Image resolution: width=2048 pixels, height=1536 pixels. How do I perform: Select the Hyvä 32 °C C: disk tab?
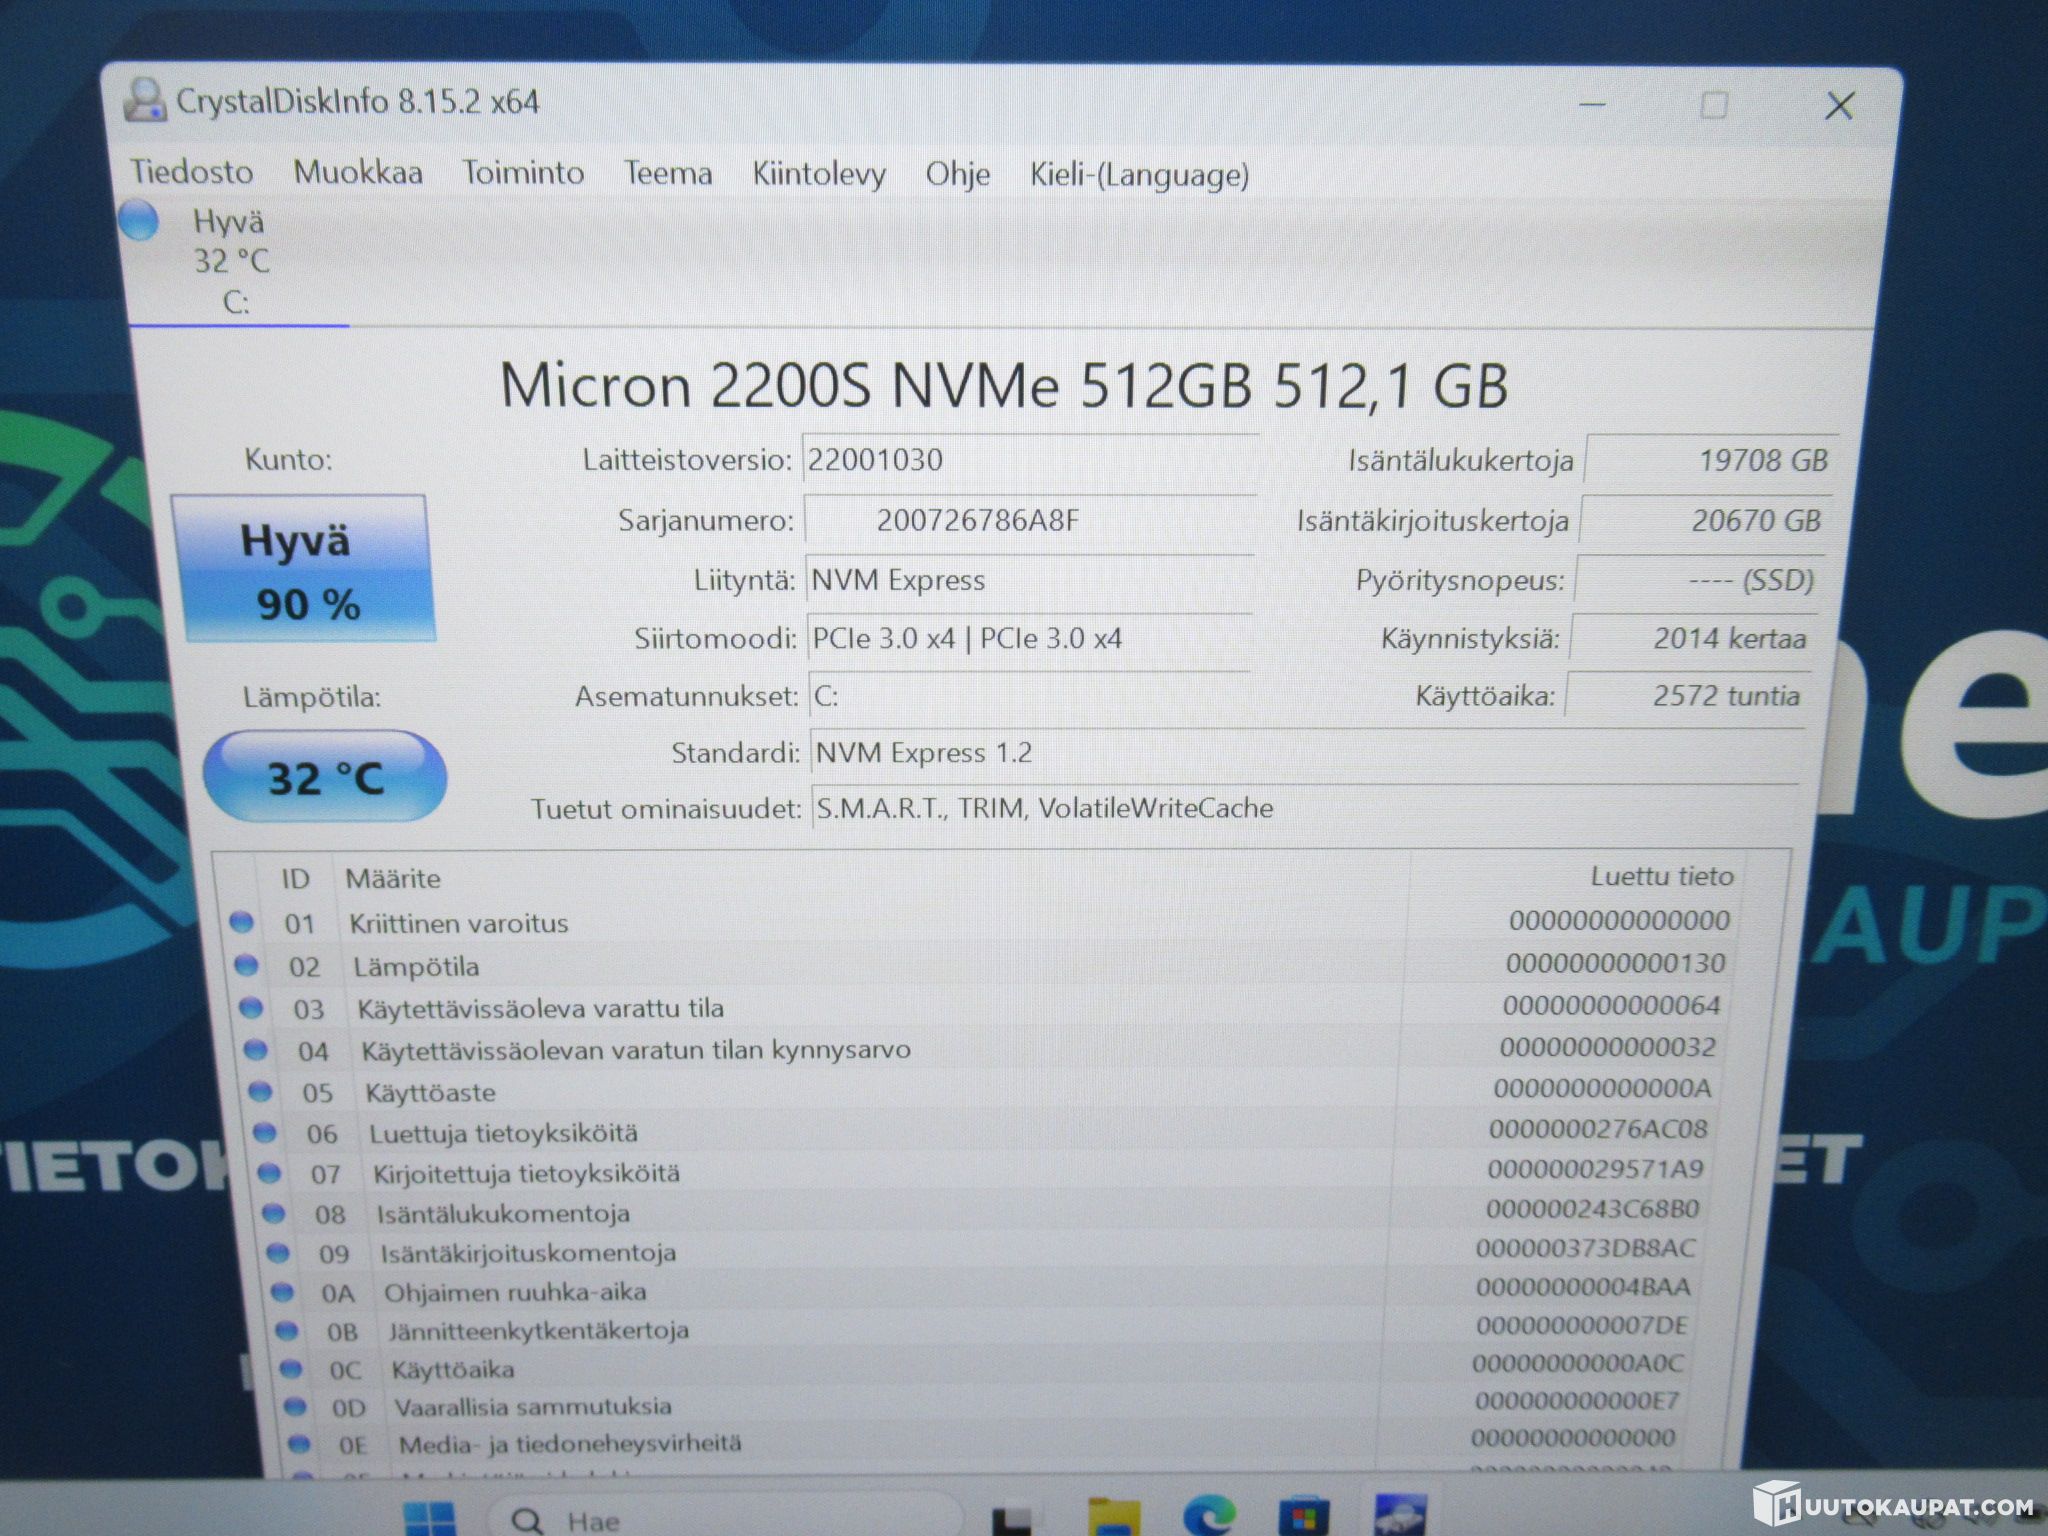231,261
